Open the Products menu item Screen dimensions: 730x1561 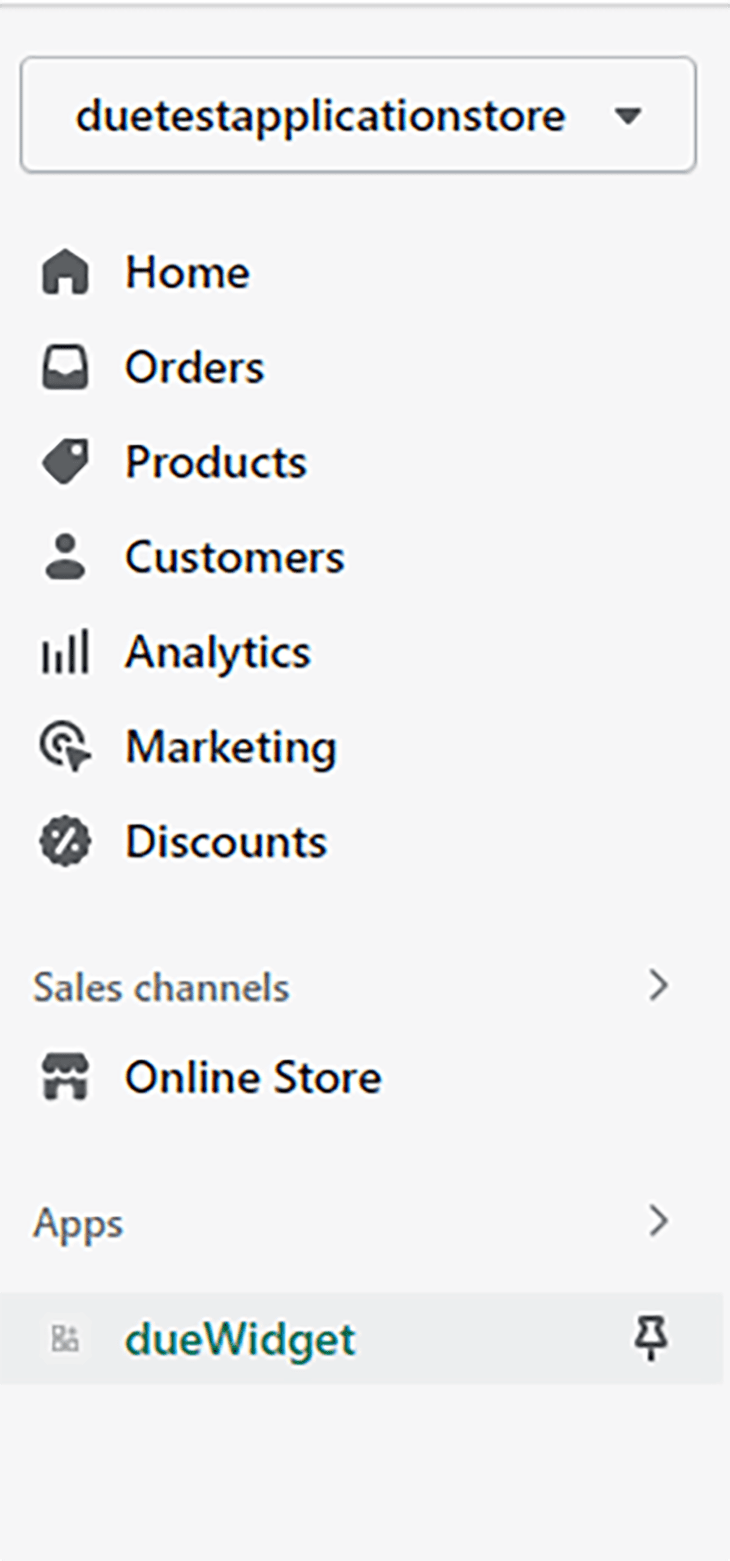point(216,463)
